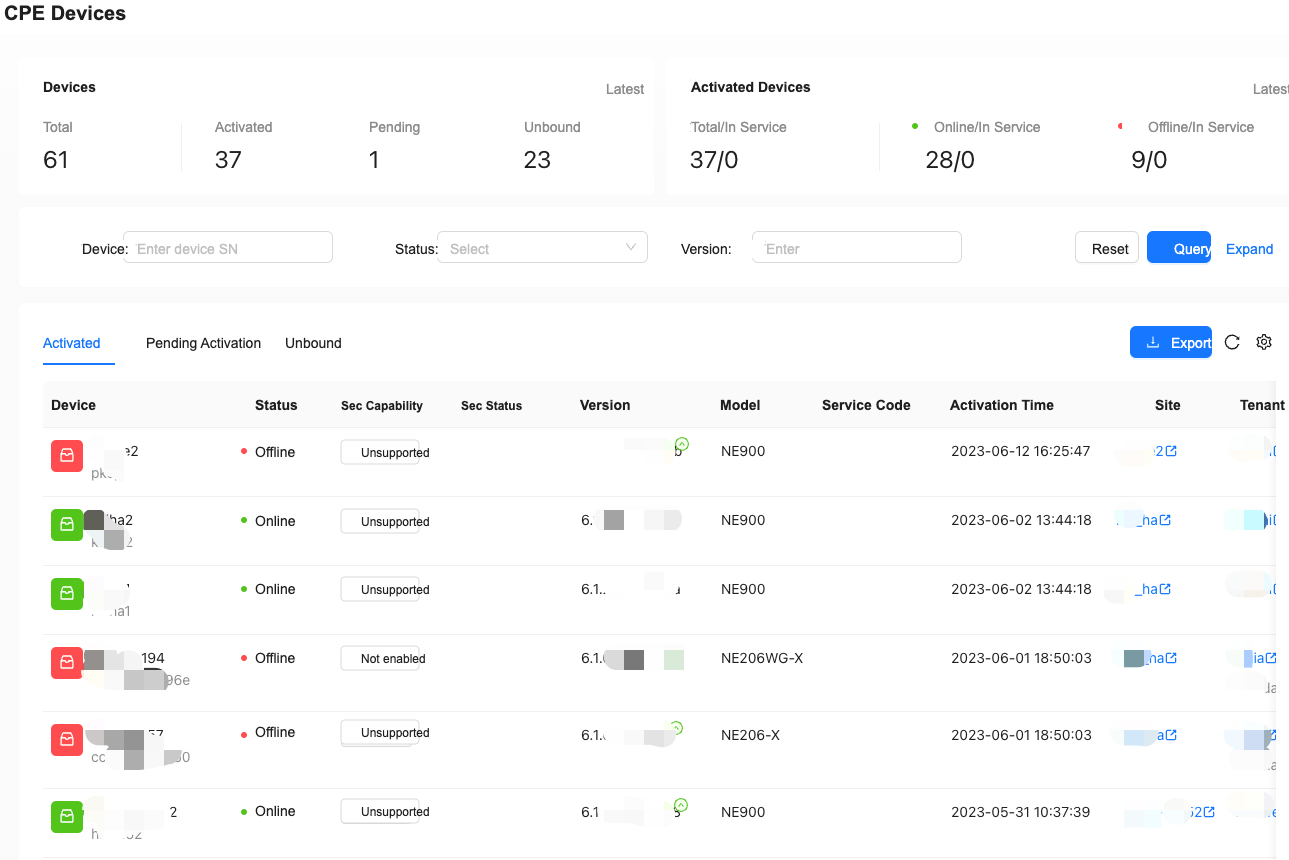Viewport: 1289px width, 860px height.
Task: Click red device icon of NE206WG-X row
Action: 67,662
